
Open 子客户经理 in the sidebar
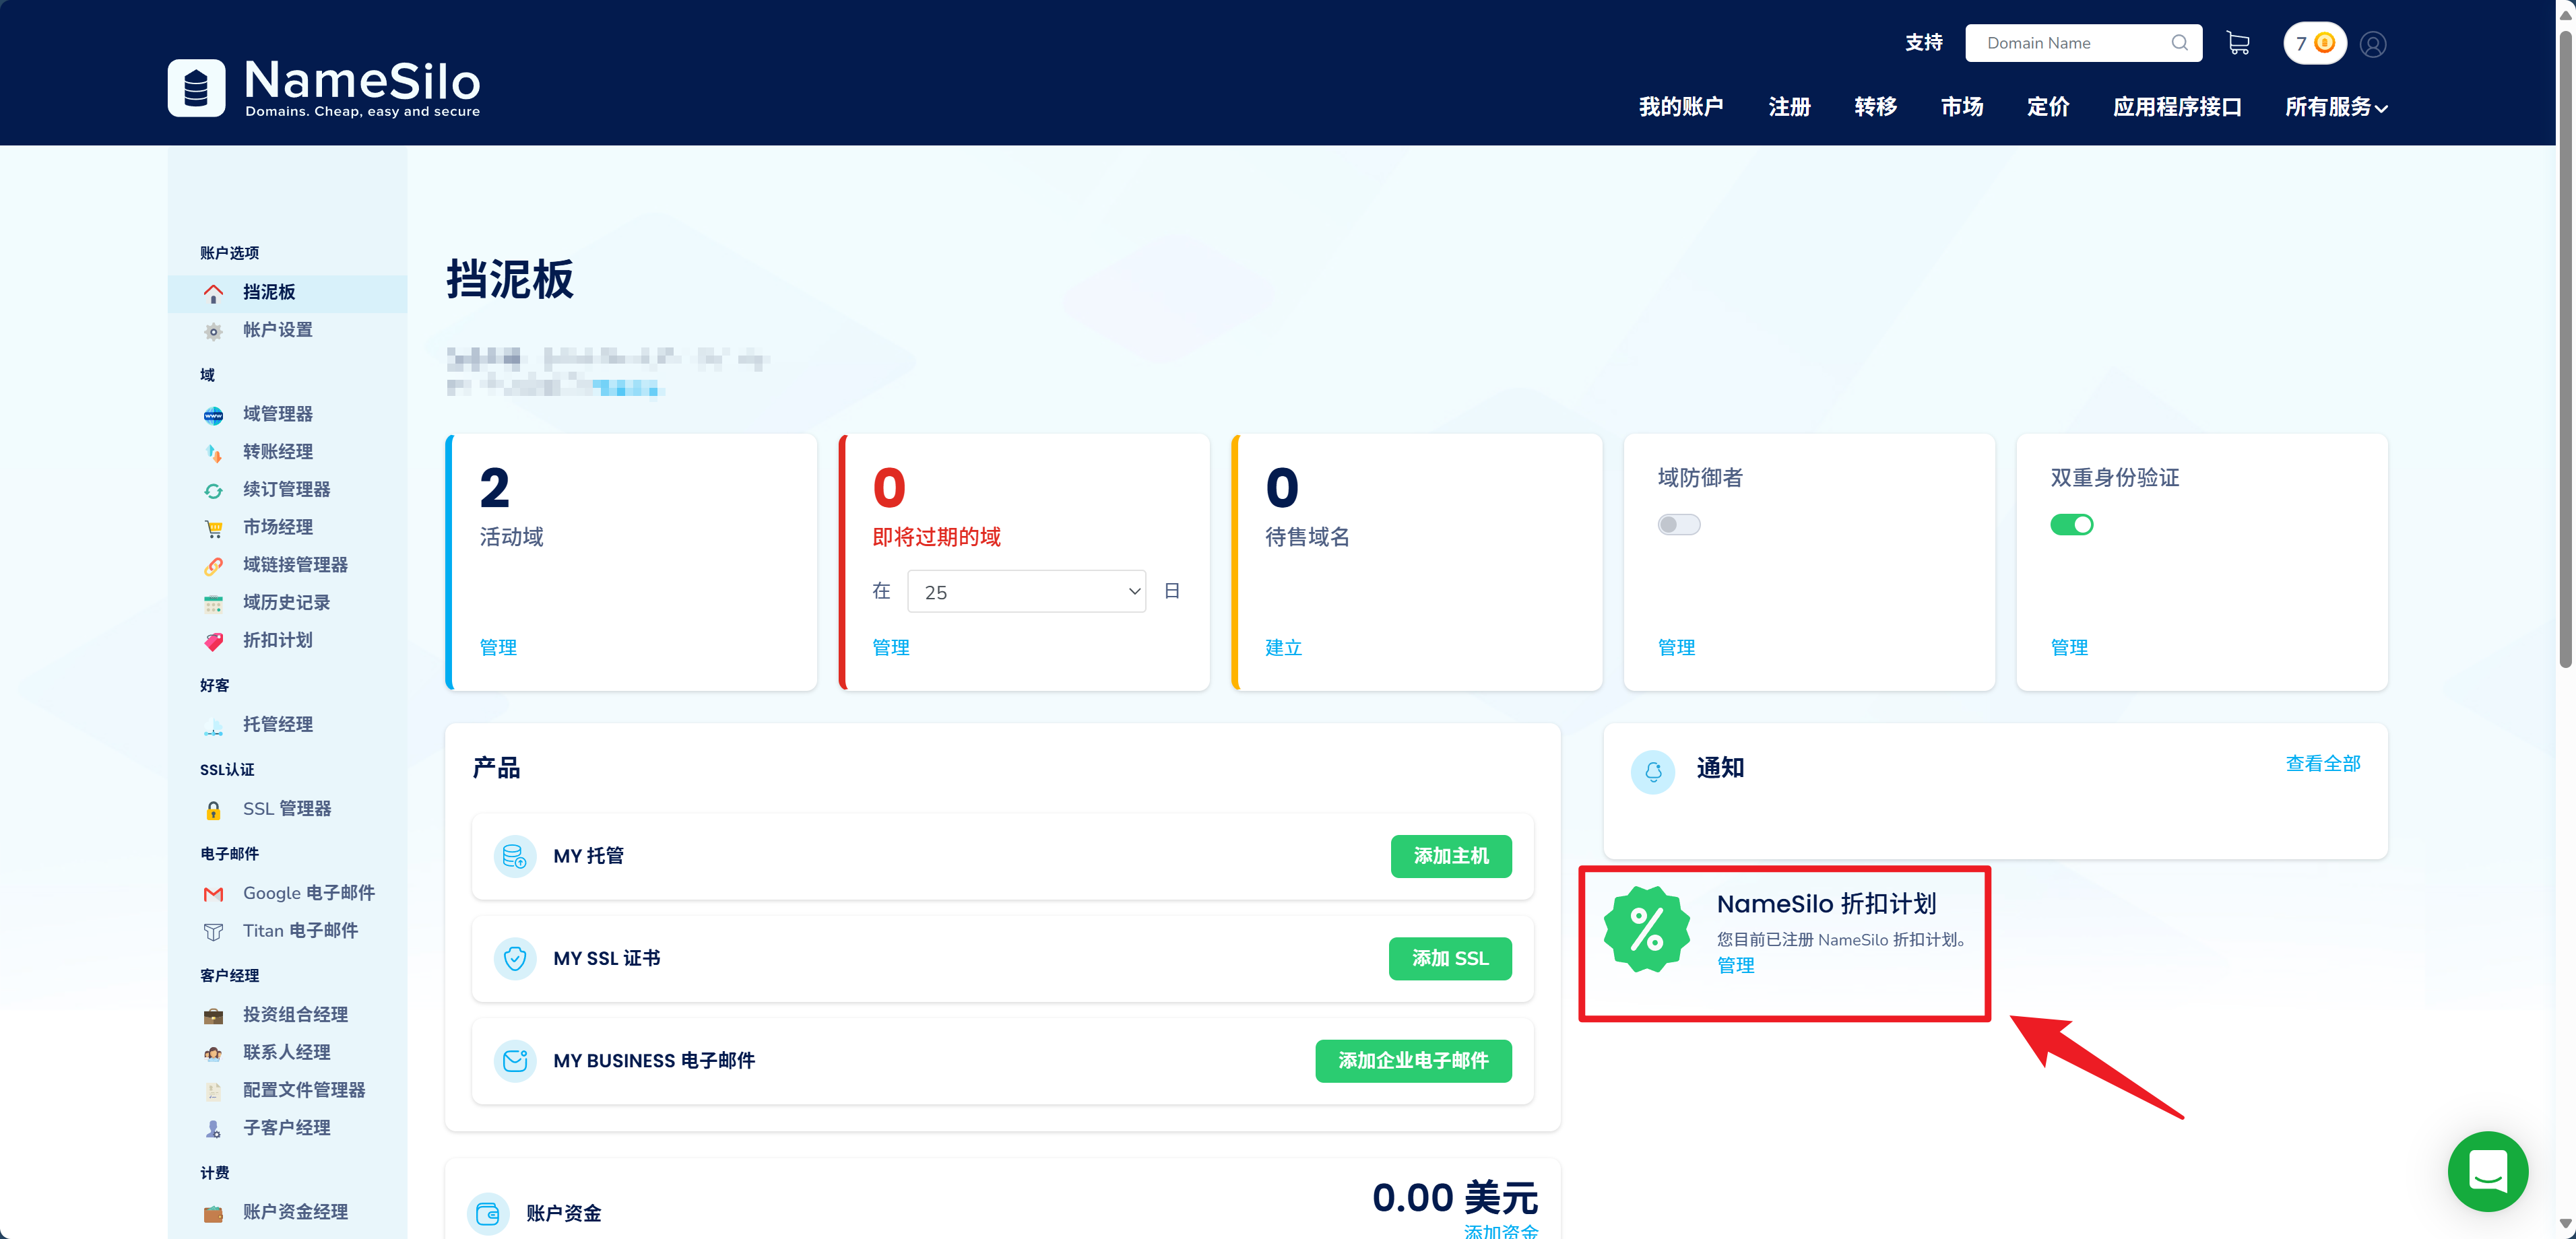tap(286, 1128)
